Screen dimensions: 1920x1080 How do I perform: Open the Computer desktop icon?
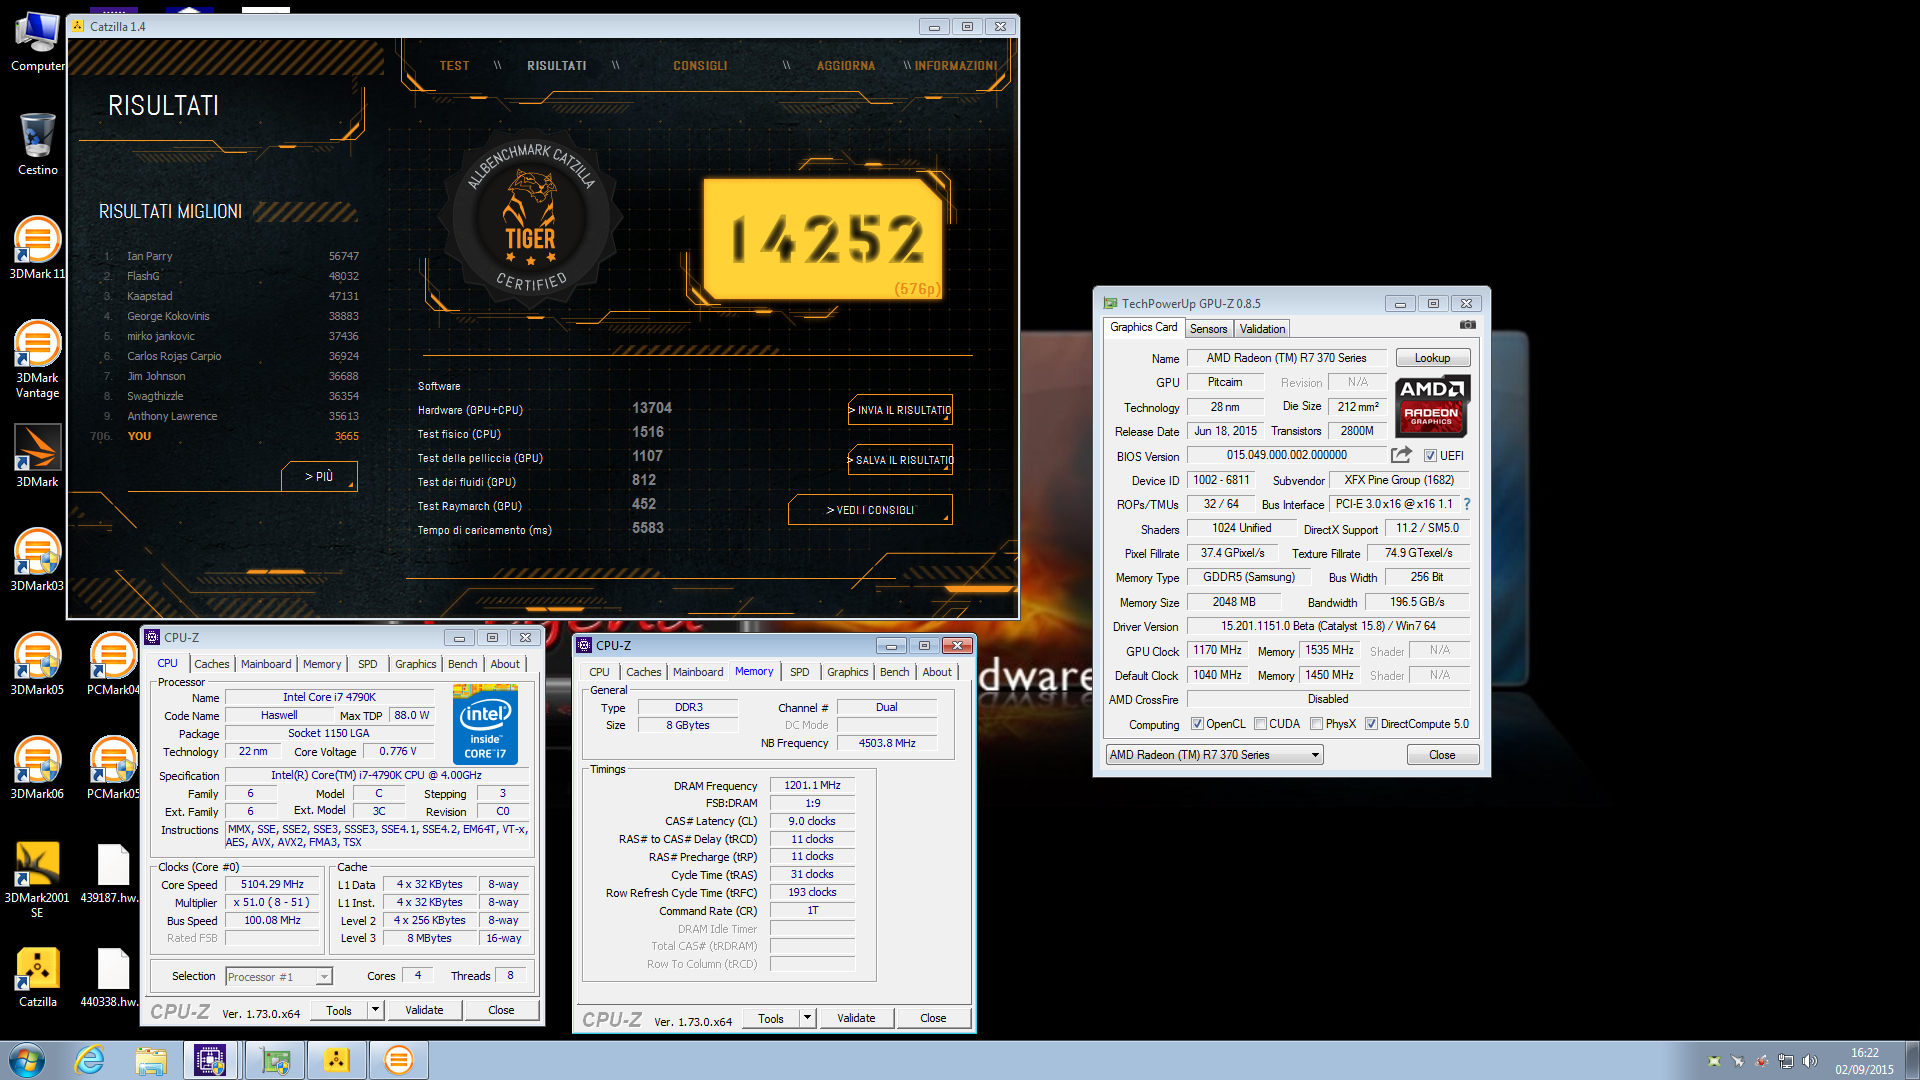(x=37, y=42)
